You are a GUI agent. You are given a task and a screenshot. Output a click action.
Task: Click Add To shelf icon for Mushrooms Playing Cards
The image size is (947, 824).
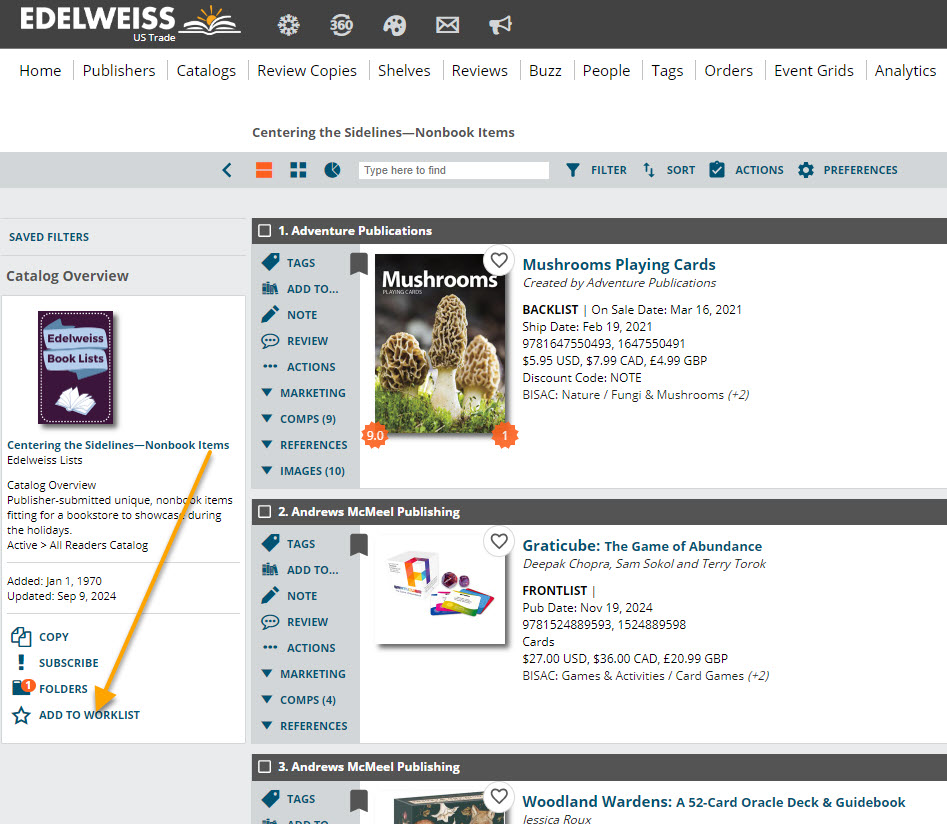[x=270, y=289]
